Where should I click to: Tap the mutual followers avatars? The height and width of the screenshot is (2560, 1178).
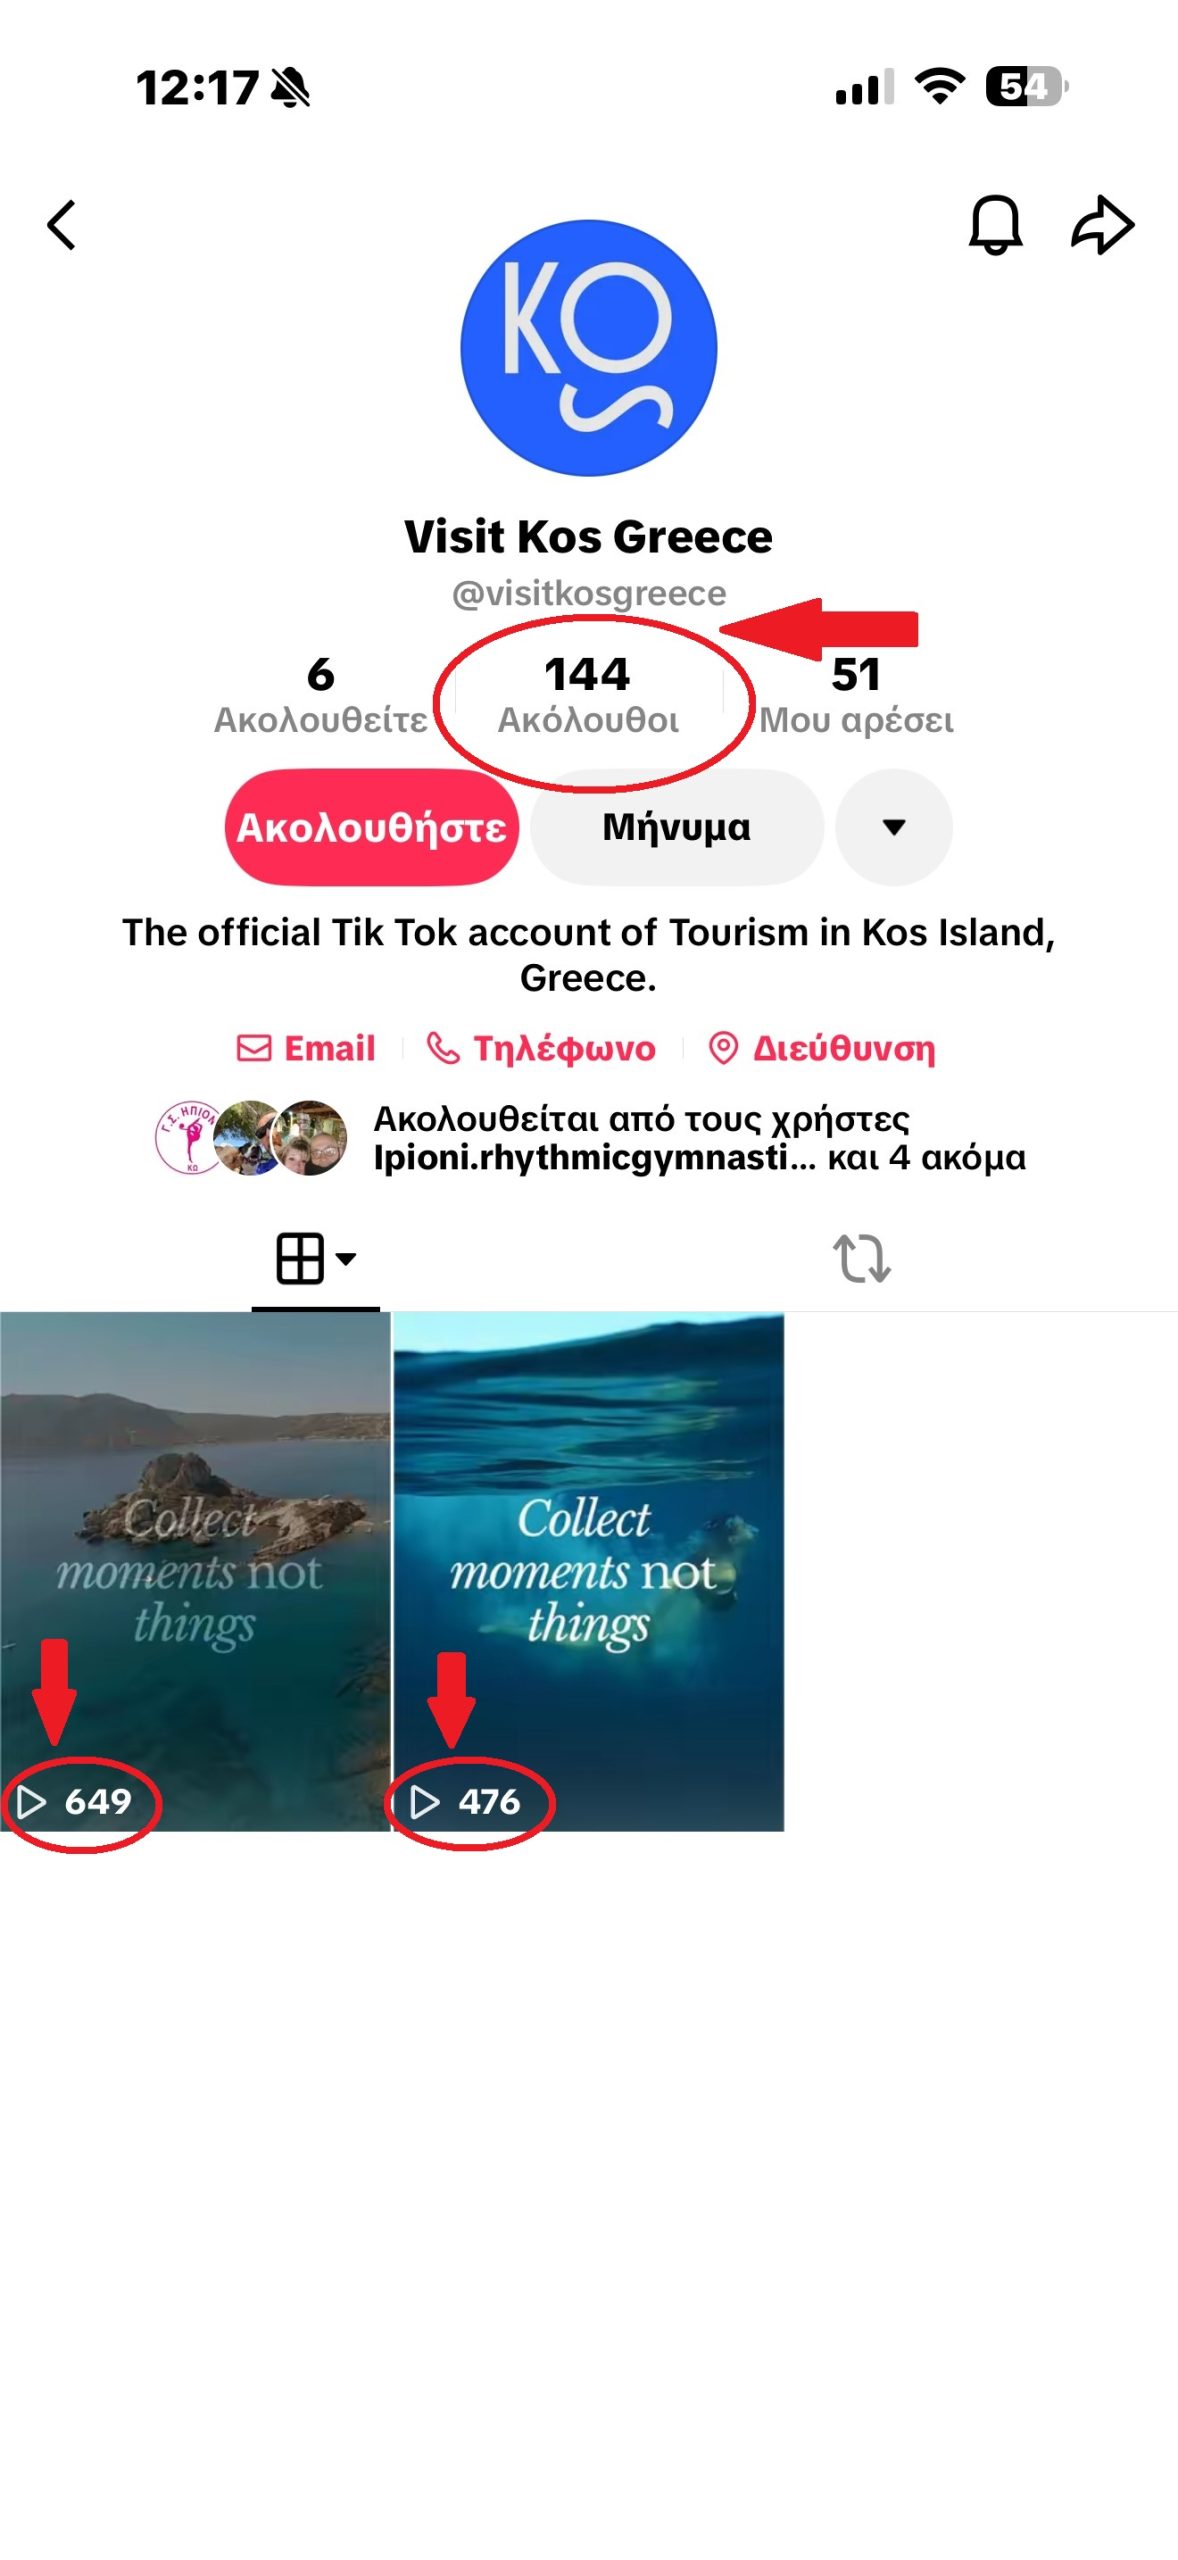click(x=252, y=1138)
